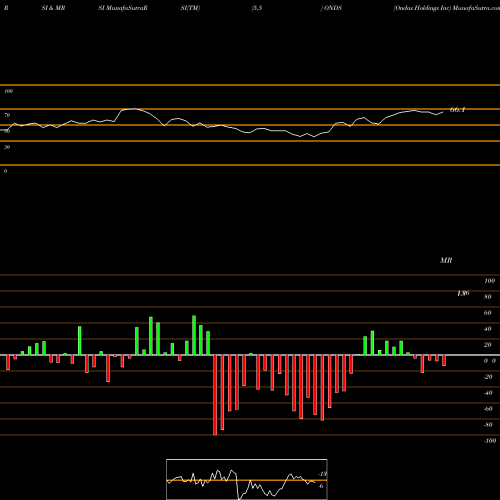Click the RSI axis label 100 on left
This screenshot has width=500, height=500.
pyautogui.click(x=8, y=91)
